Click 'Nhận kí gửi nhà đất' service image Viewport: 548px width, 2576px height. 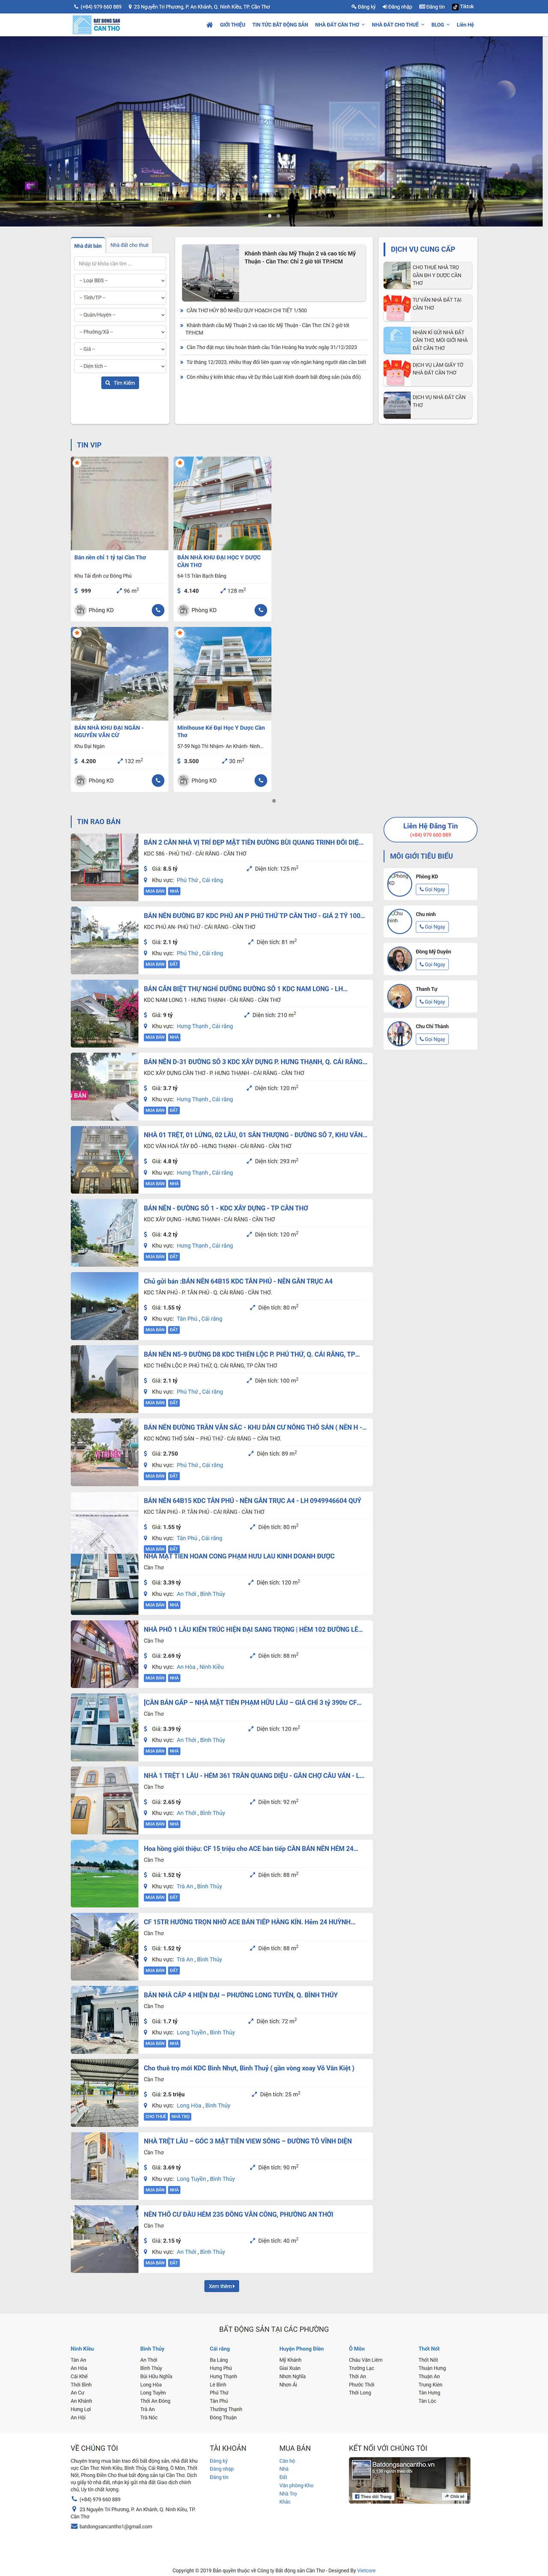[397, 340]
